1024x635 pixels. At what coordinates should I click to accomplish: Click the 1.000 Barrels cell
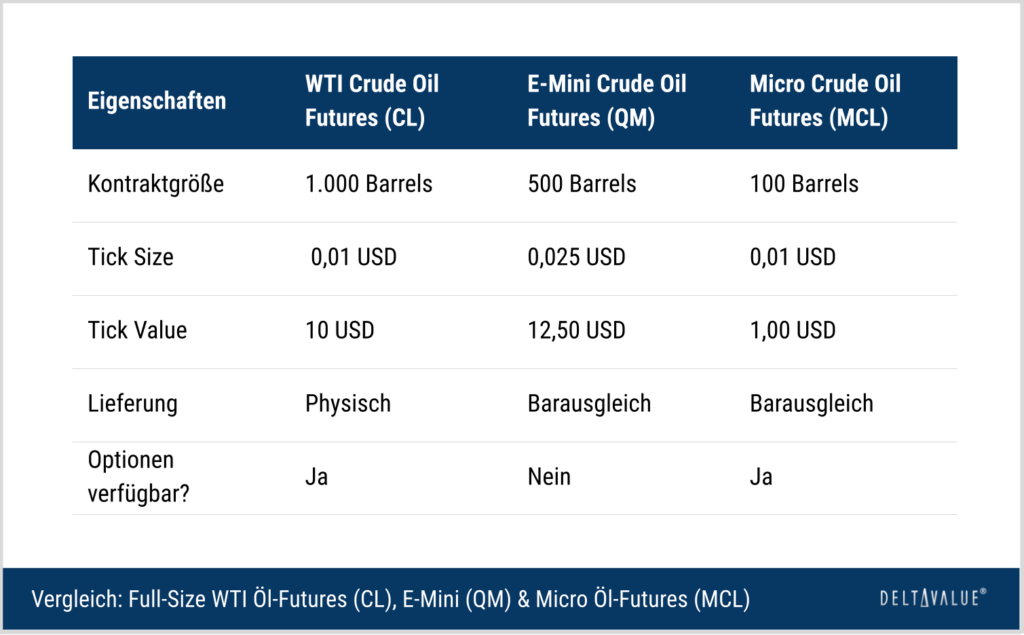pyautogui.click(x=368, y=184)
